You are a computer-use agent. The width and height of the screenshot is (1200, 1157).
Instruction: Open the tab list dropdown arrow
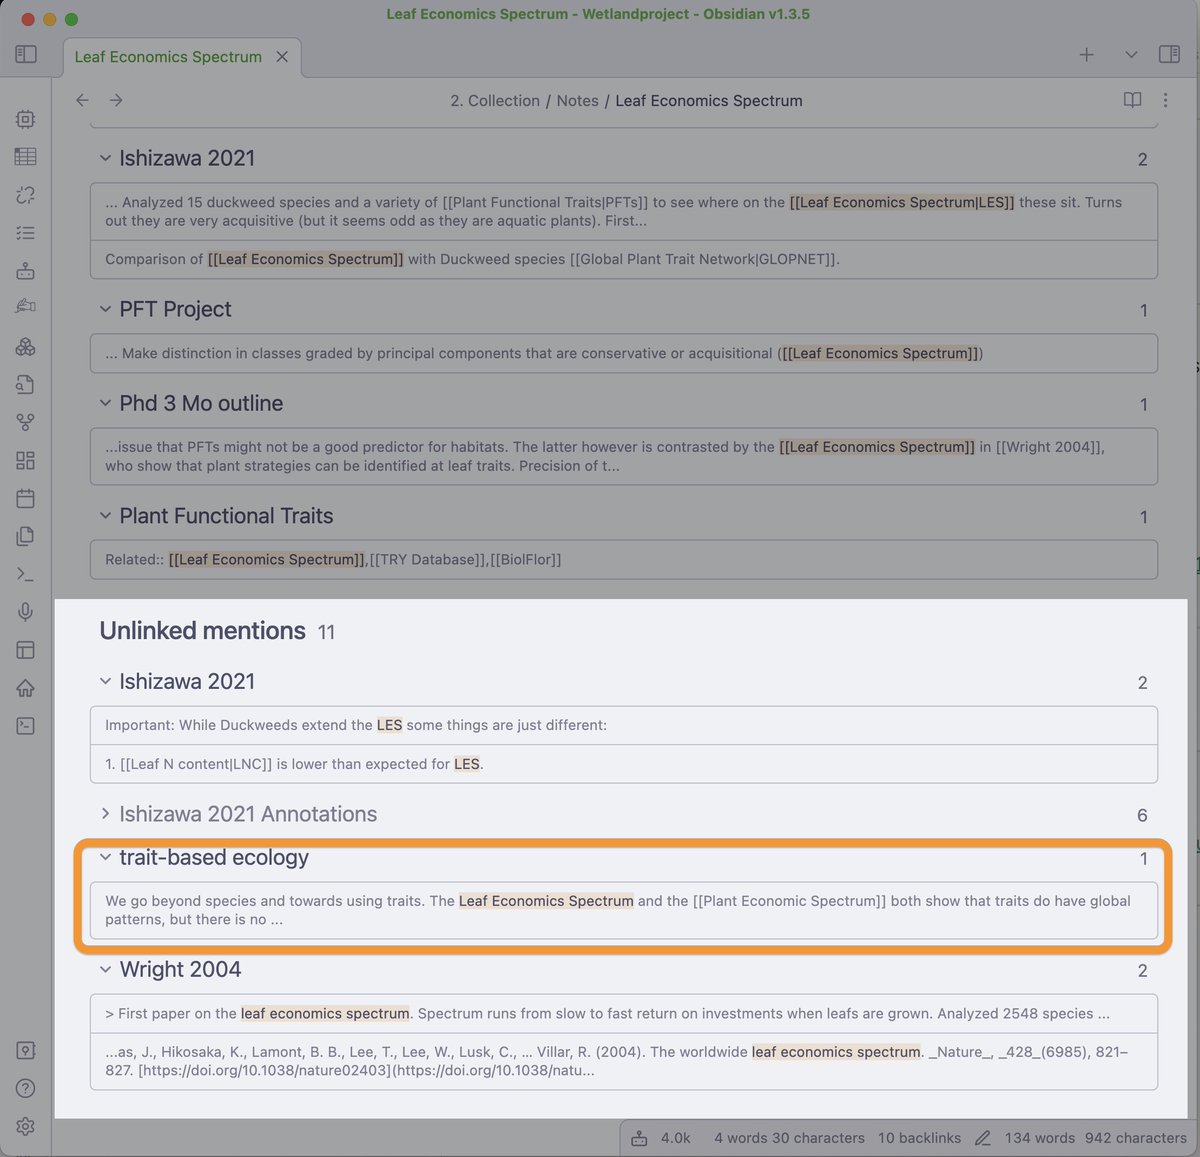pos(1131,54)
